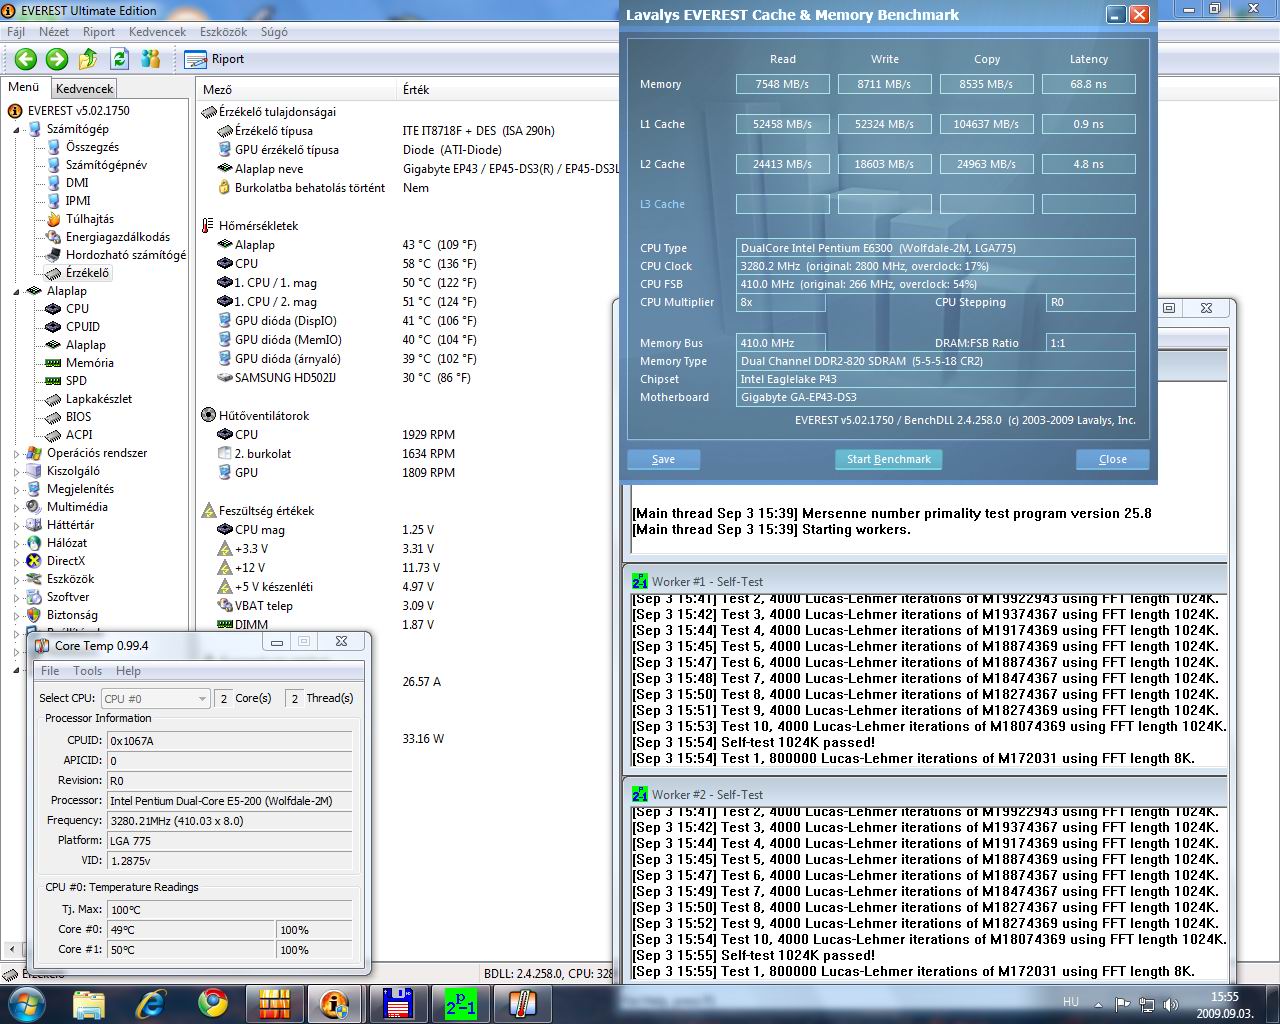Open the Select CPU dropdown in Core Temp

[x=155, y=698]
